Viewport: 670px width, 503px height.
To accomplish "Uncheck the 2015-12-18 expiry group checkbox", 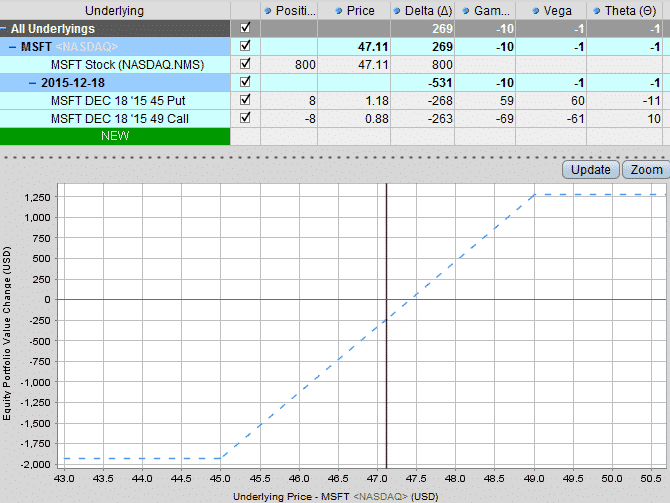I will coord(245,82).
